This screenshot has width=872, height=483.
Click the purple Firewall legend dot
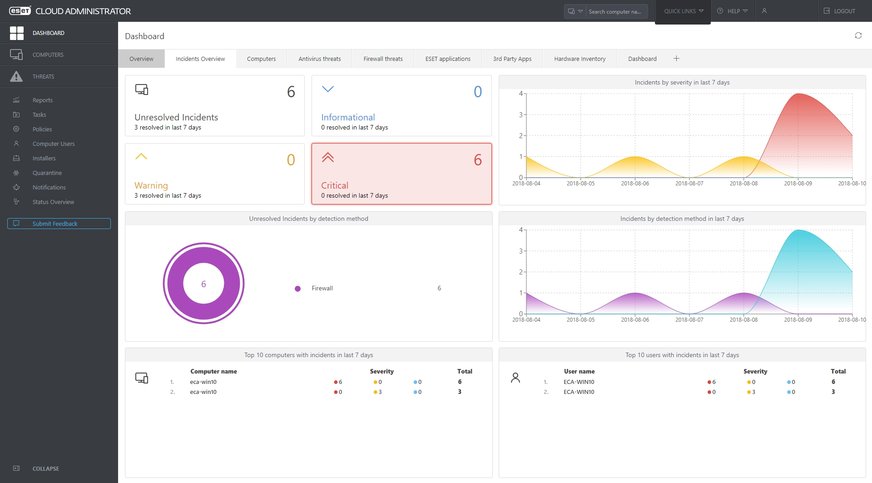[298, 288]
